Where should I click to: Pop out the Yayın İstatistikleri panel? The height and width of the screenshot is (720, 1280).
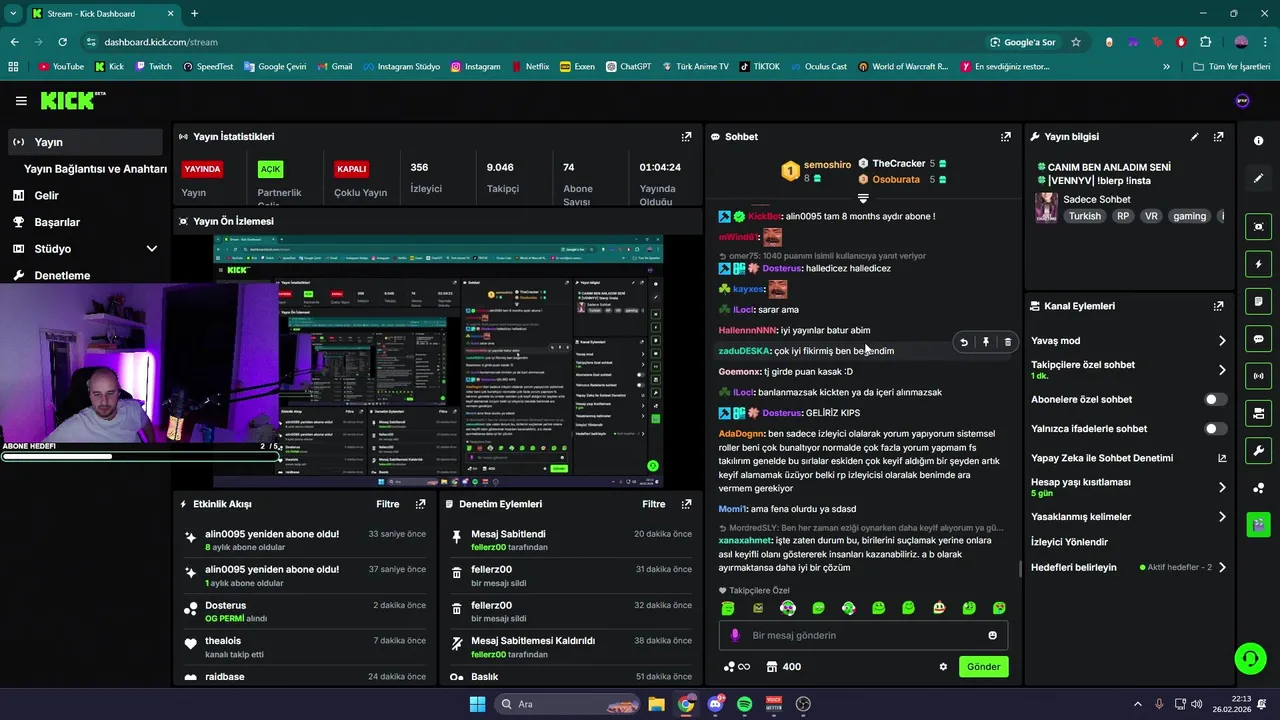pyautogui.click(x=686, y=137)
